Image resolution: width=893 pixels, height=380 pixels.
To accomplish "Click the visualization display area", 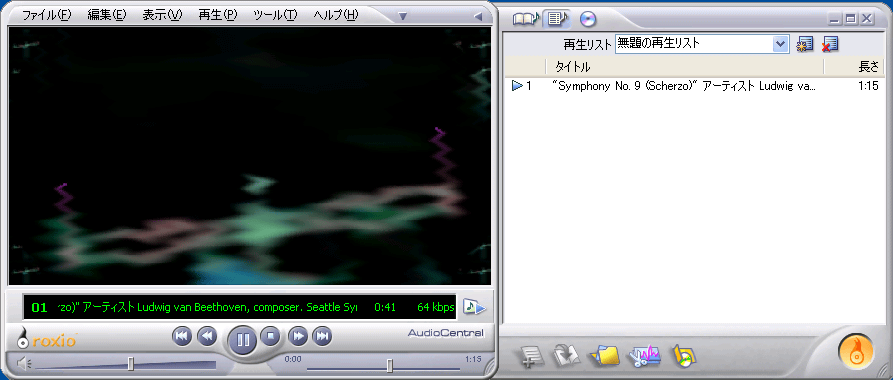I will point(249,156).
